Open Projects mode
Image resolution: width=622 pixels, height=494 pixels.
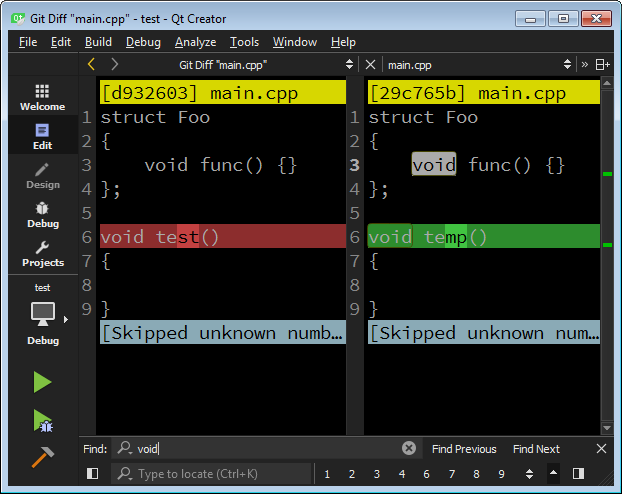42,253
